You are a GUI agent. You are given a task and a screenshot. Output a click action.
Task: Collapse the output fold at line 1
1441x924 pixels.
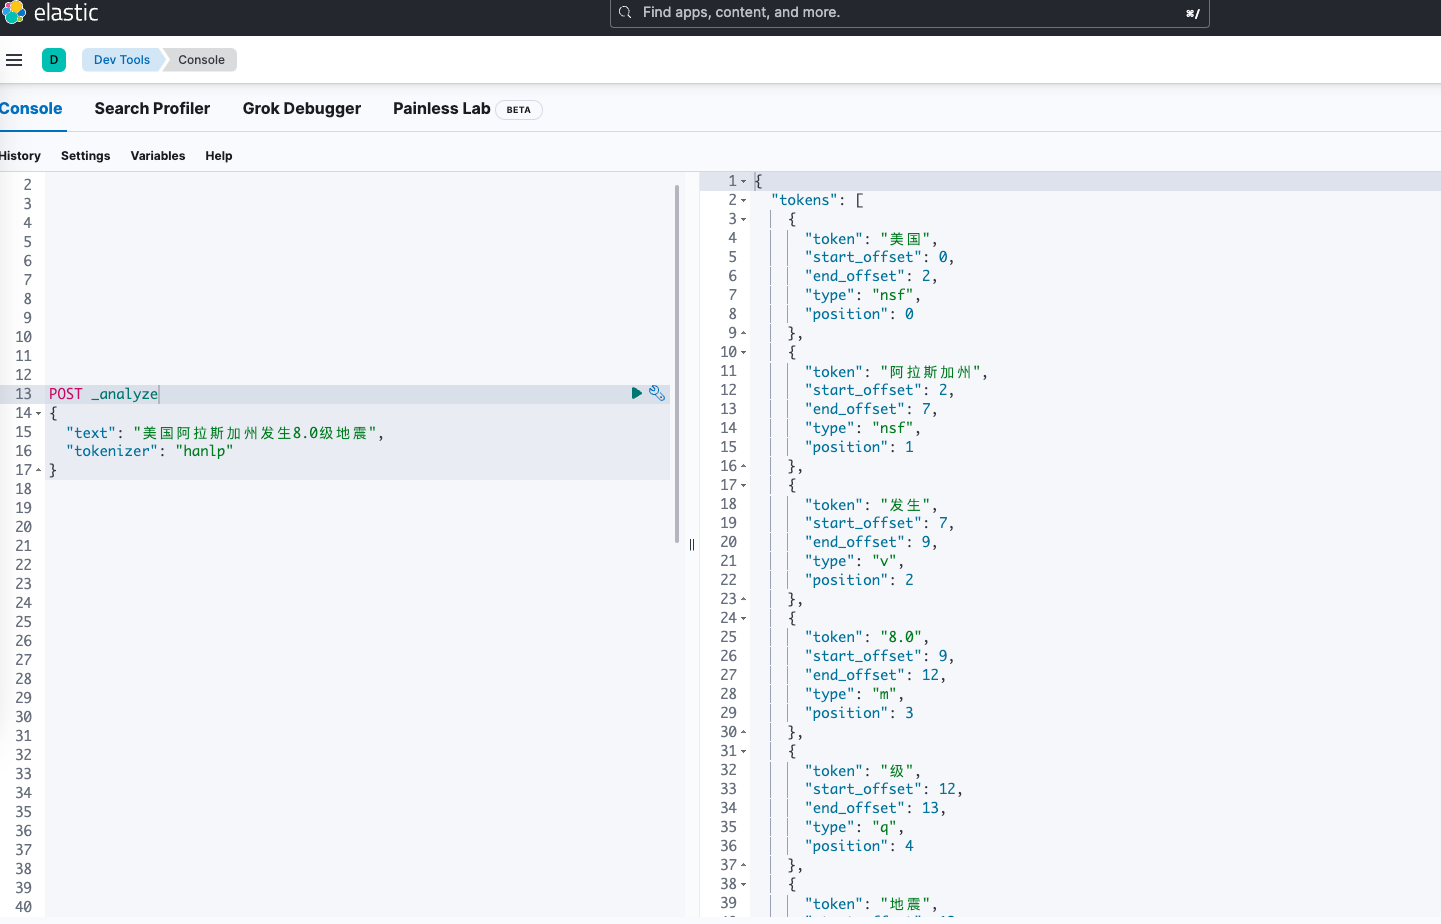(x=743, y=182)
